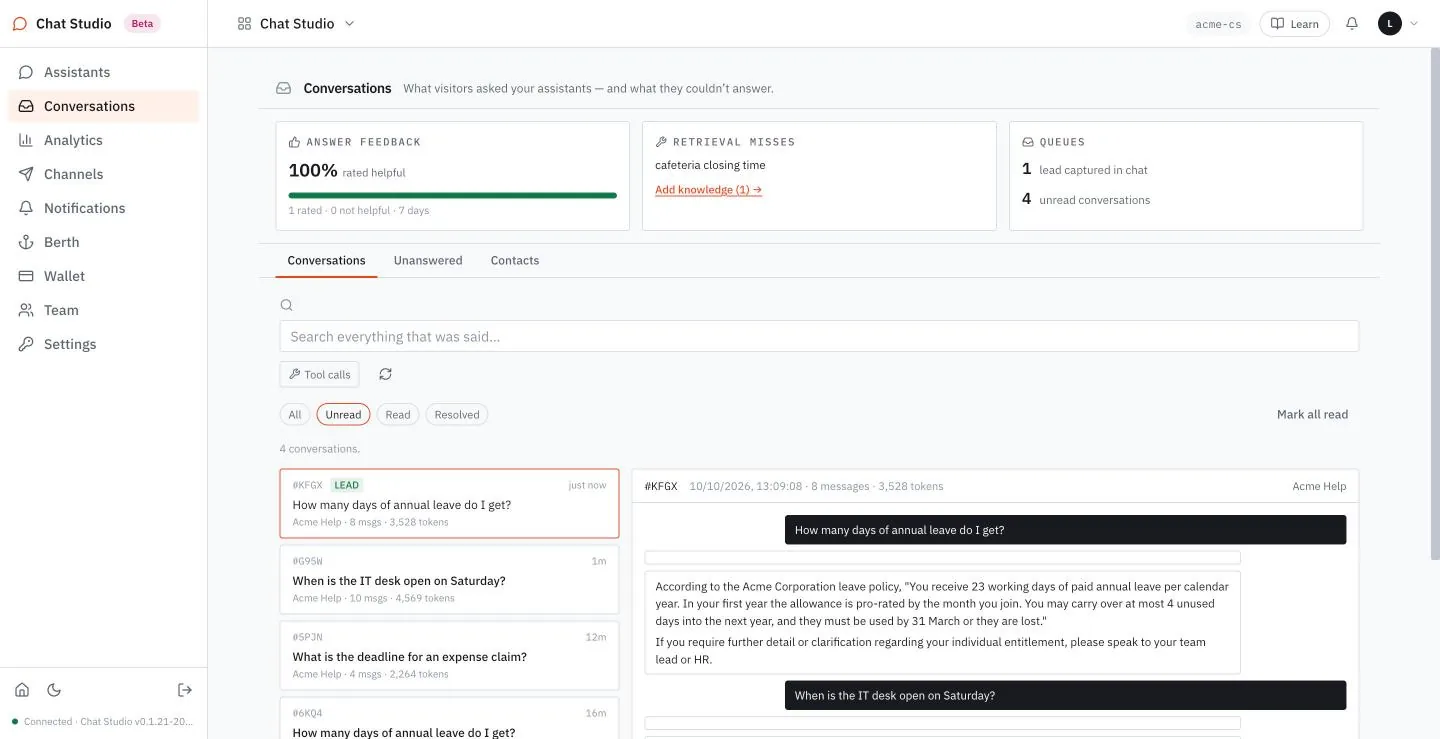Viewport: 1440px width, 739px height.
Task: Follow the Add knowledge (1) link
Action: (x=708, y=189)
